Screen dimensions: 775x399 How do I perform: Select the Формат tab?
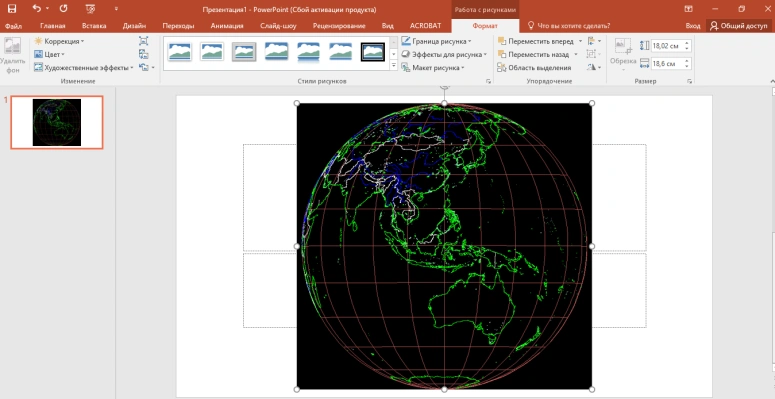[x=485, y=26]
